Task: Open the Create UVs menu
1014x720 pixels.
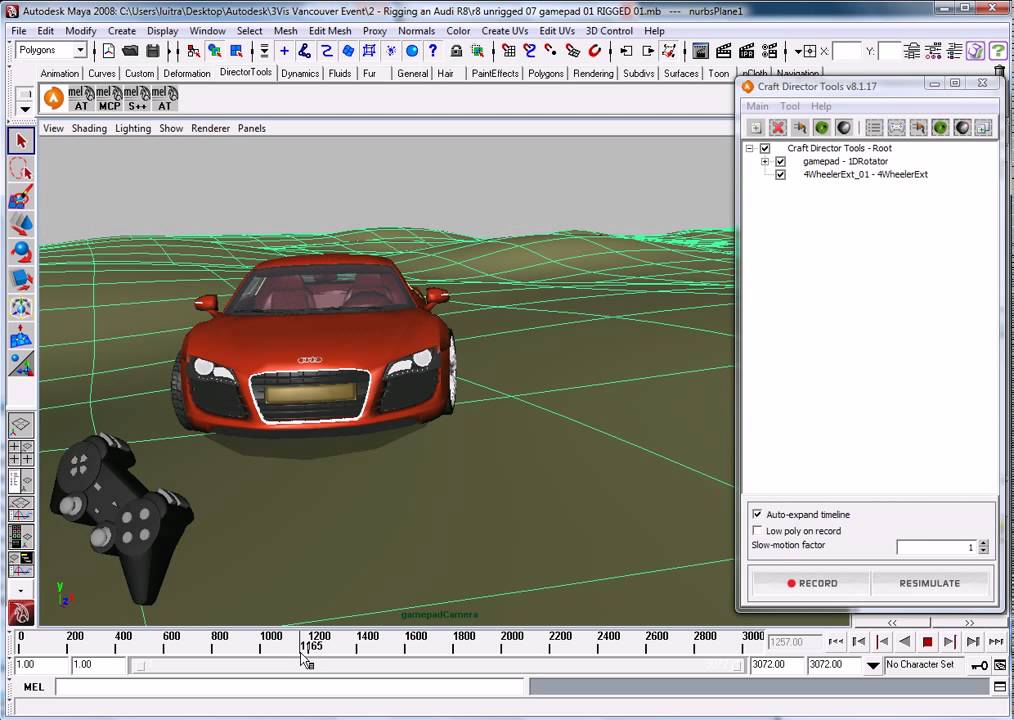Action: click(x=504, y=30)
